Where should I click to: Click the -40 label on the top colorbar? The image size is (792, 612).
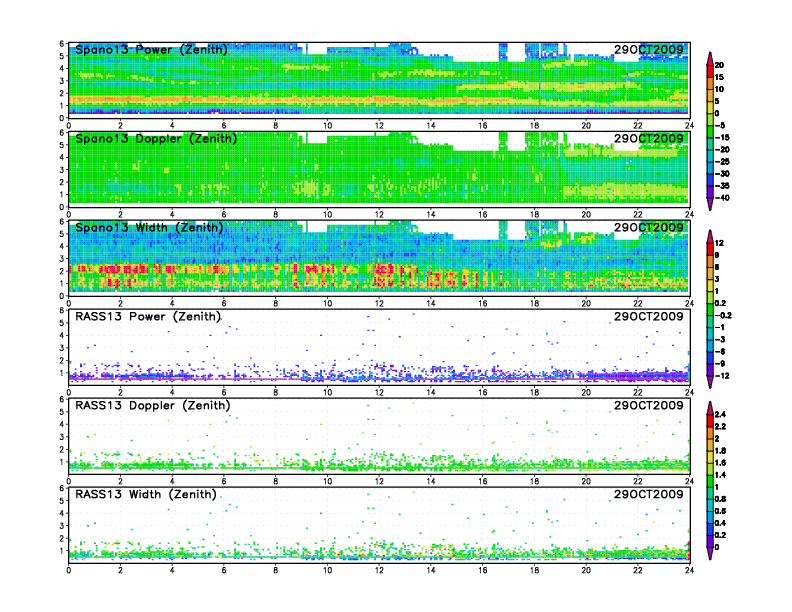(x=722, y=198)
